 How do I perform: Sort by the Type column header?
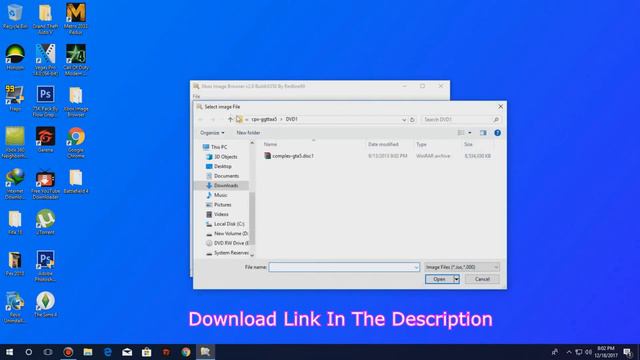pyautogui.click(x=421, y=144)
